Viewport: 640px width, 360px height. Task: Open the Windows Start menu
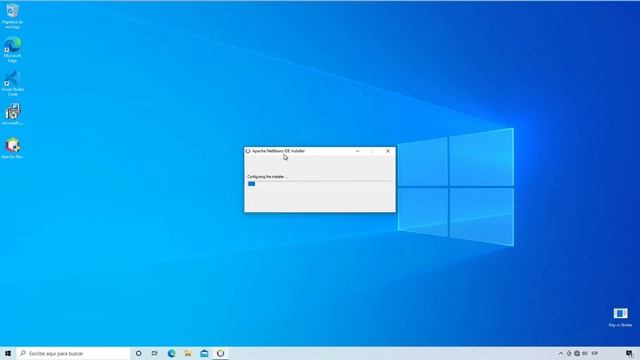[8, 353]
